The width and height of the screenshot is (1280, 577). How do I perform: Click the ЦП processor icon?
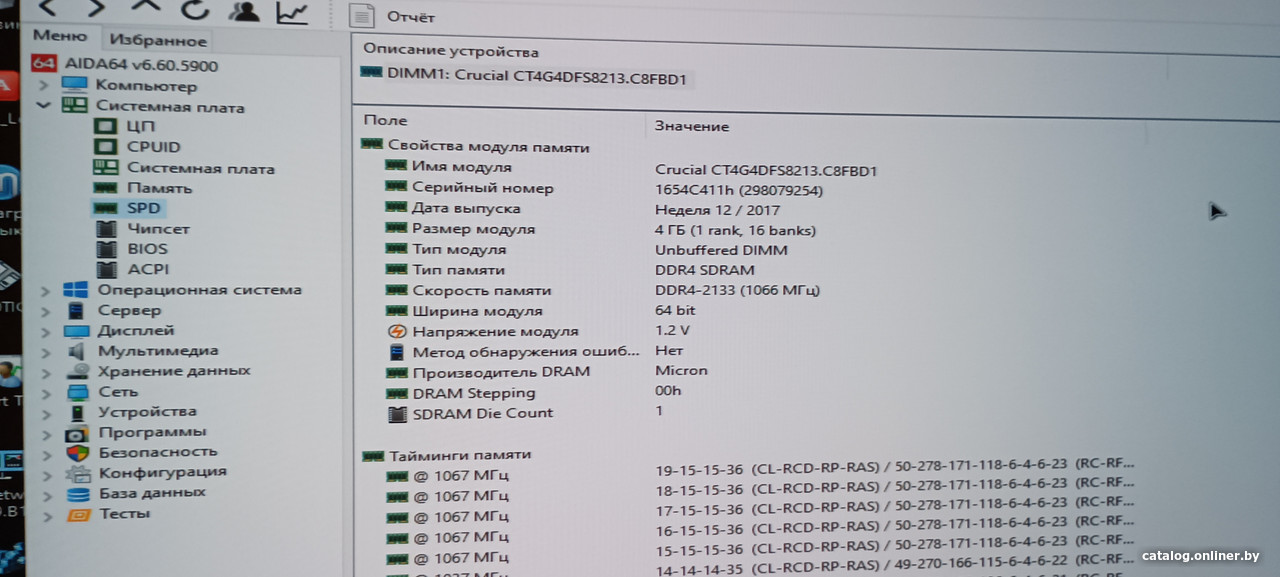click(x=106, y=127)
